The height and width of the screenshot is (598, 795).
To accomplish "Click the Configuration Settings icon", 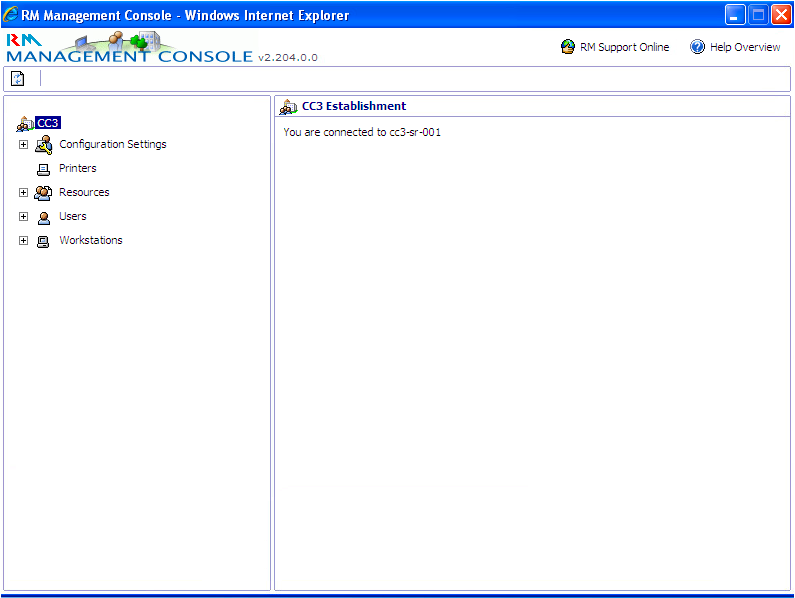I will (44, 145).
